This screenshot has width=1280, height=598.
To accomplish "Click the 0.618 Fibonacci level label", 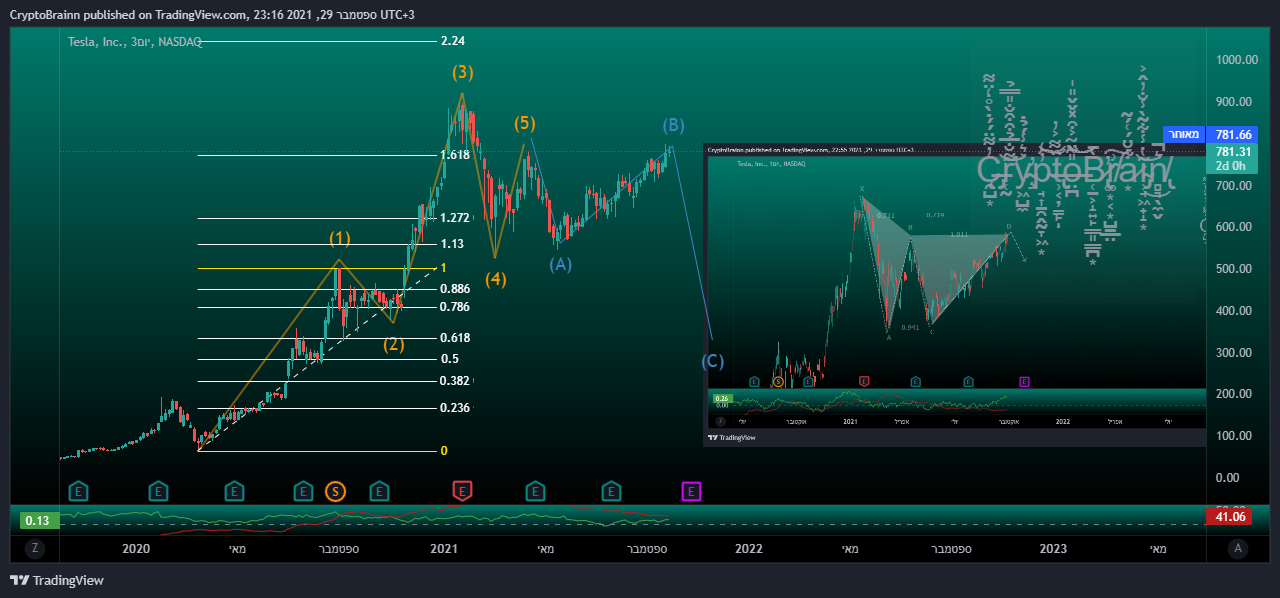I will [x=455, y=338].
